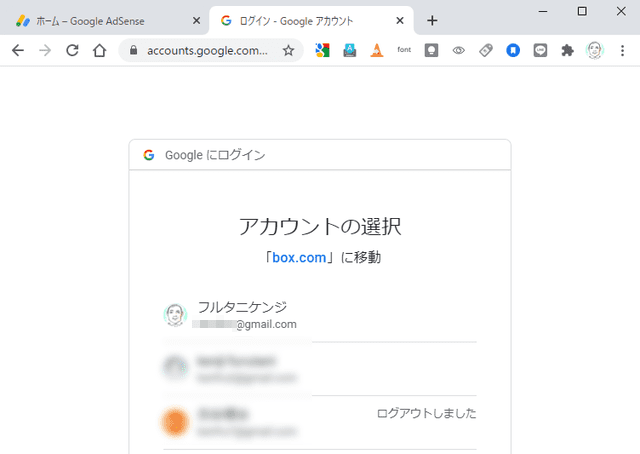Reload the current page
Screen dimensions: 640x454
[x=72, y=51]
